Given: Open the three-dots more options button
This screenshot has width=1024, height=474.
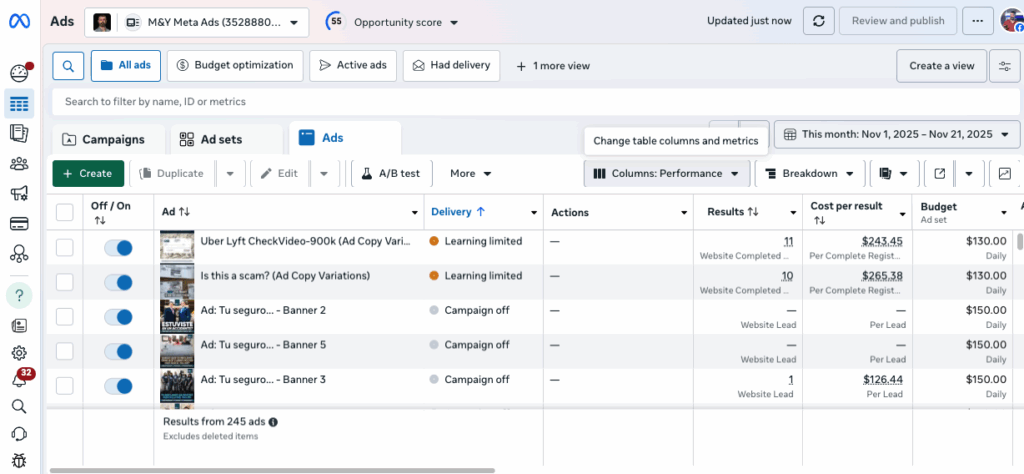Looking at the screenshot, I should (x=978, y=21).
